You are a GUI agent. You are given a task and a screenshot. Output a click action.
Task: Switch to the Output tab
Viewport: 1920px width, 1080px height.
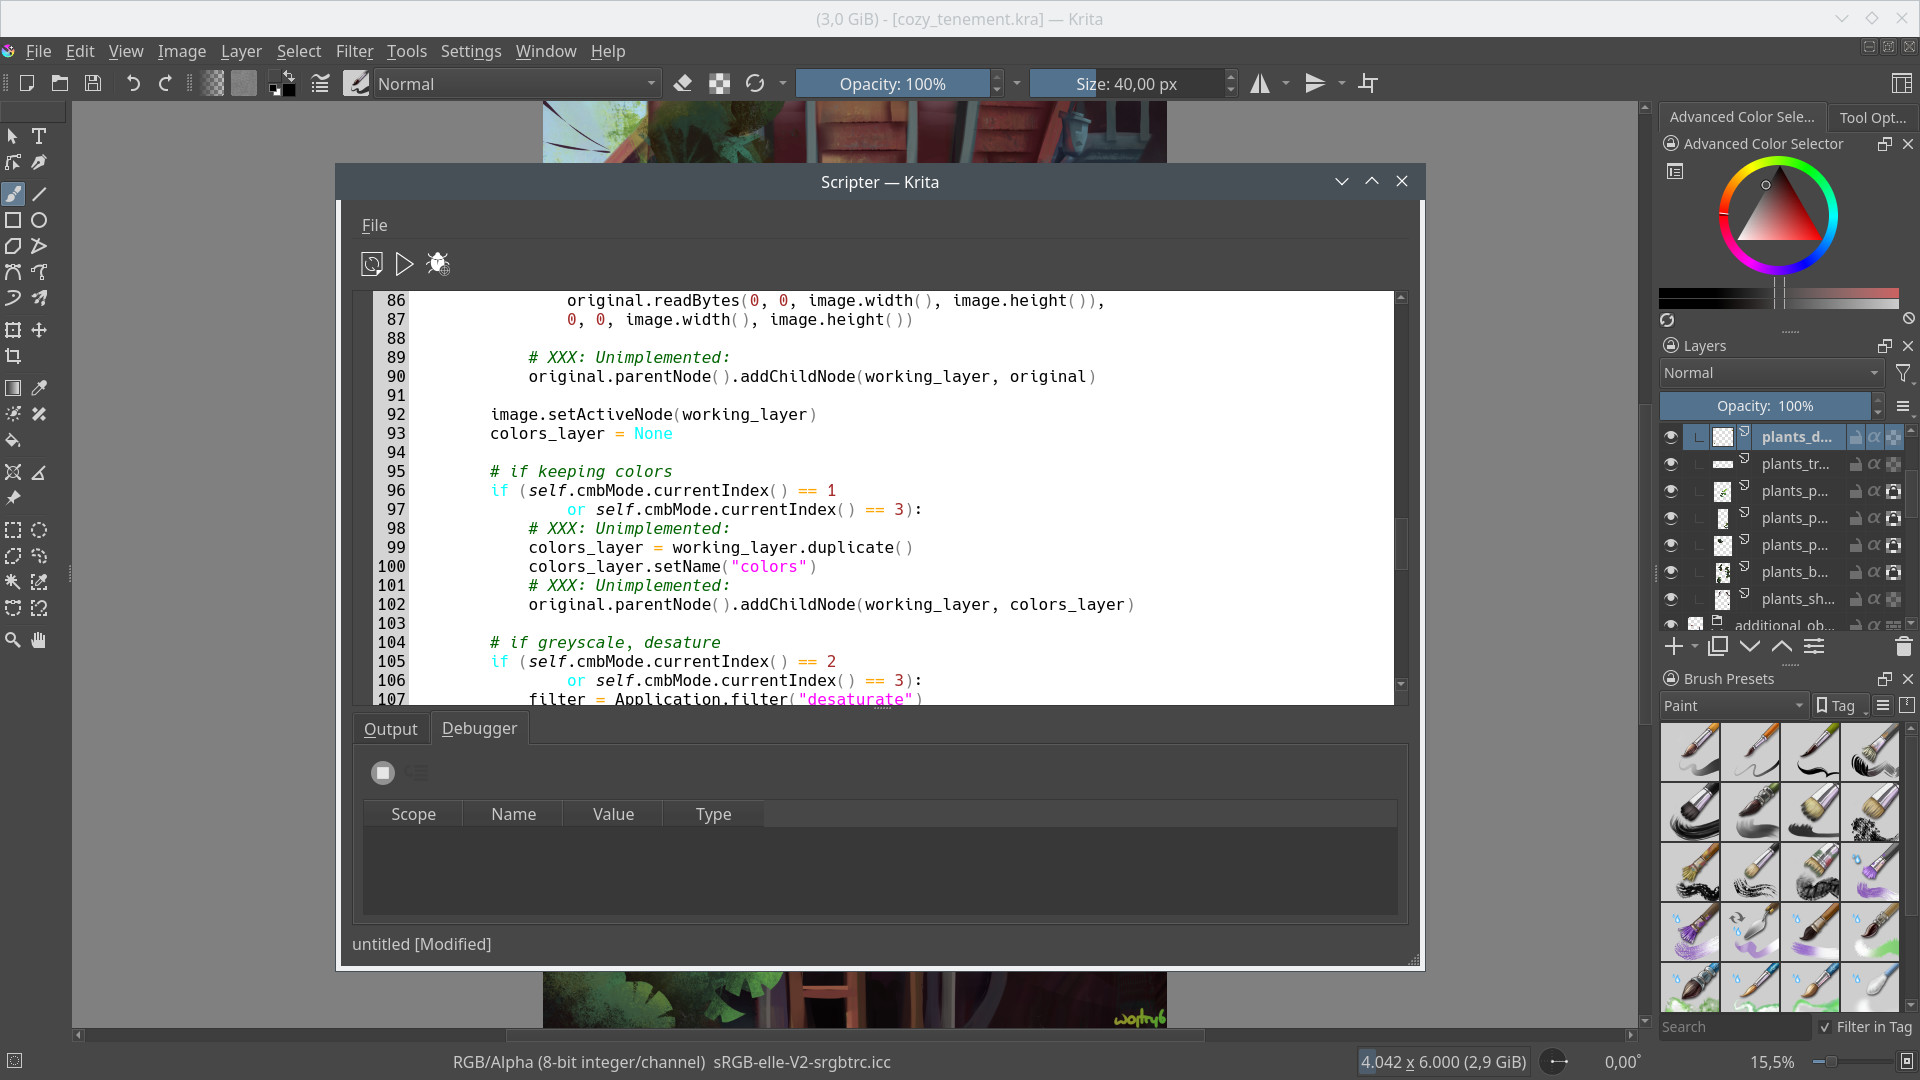tap(390, 728)
